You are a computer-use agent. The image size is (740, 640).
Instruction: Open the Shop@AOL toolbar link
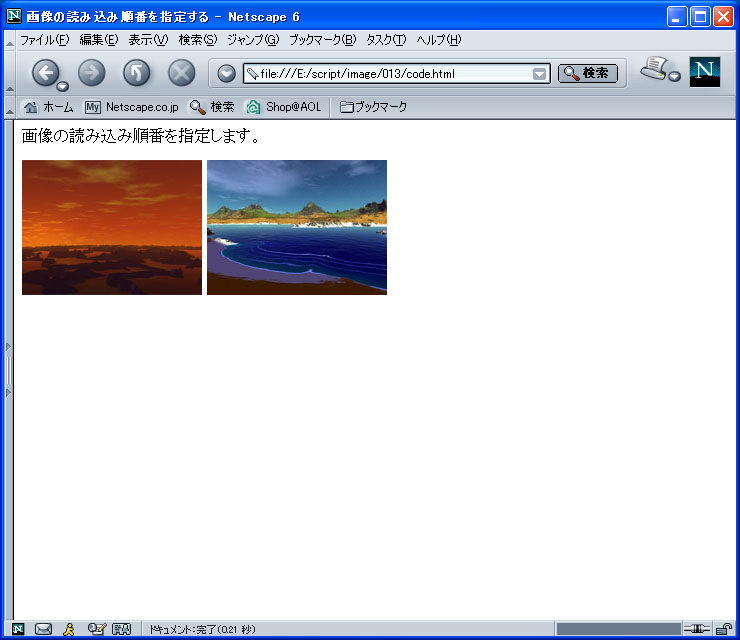click(x=284, y=107)
